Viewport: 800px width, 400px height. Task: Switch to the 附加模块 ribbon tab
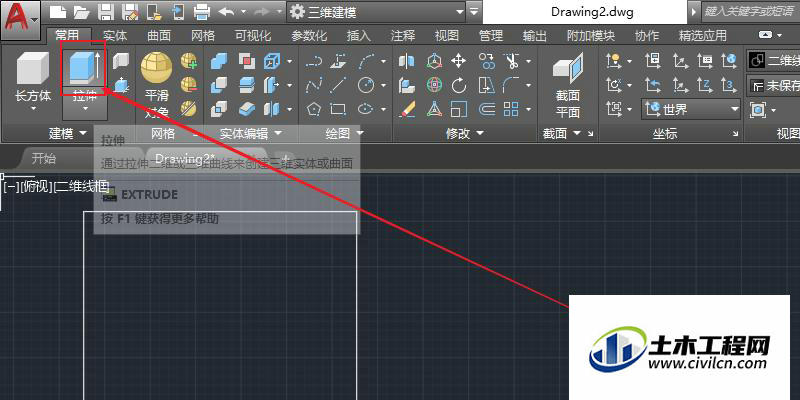click(591, 36)
